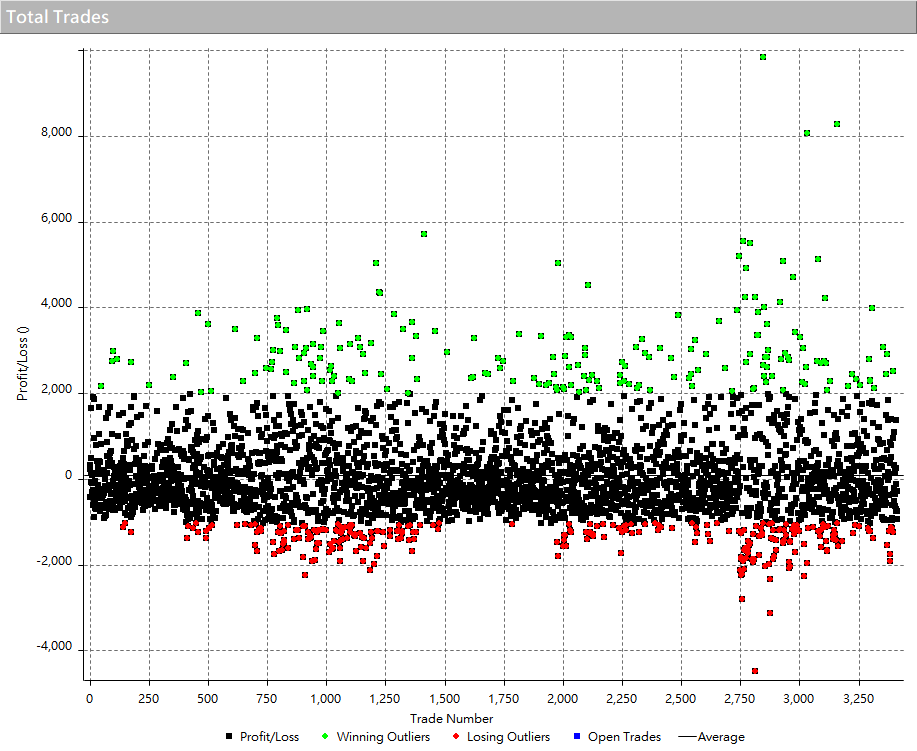Click the 2,000 y-axis label
The image size is (917, 751).
point(56,390)
